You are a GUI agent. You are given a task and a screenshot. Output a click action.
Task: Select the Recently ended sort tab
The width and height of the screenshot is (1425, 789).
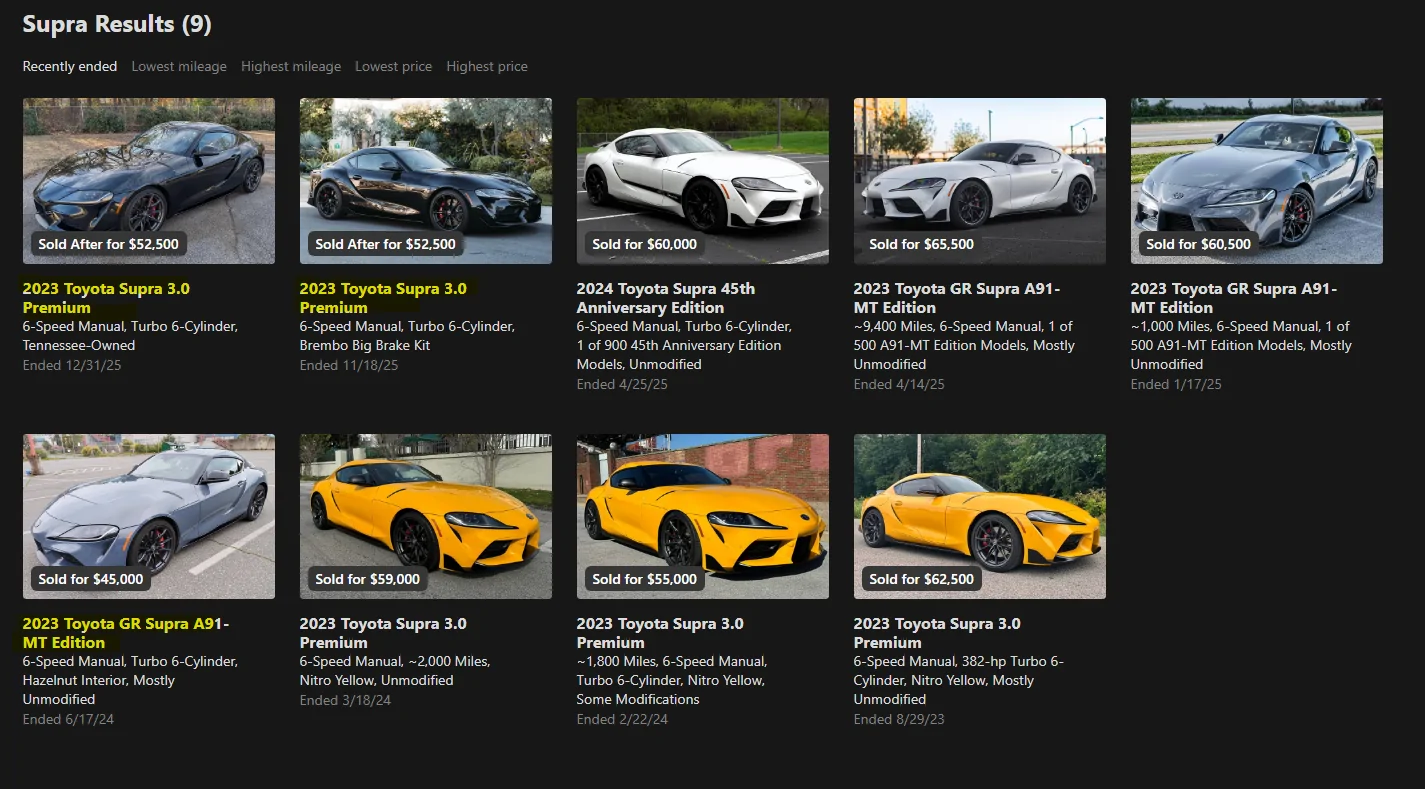(70, 66)
